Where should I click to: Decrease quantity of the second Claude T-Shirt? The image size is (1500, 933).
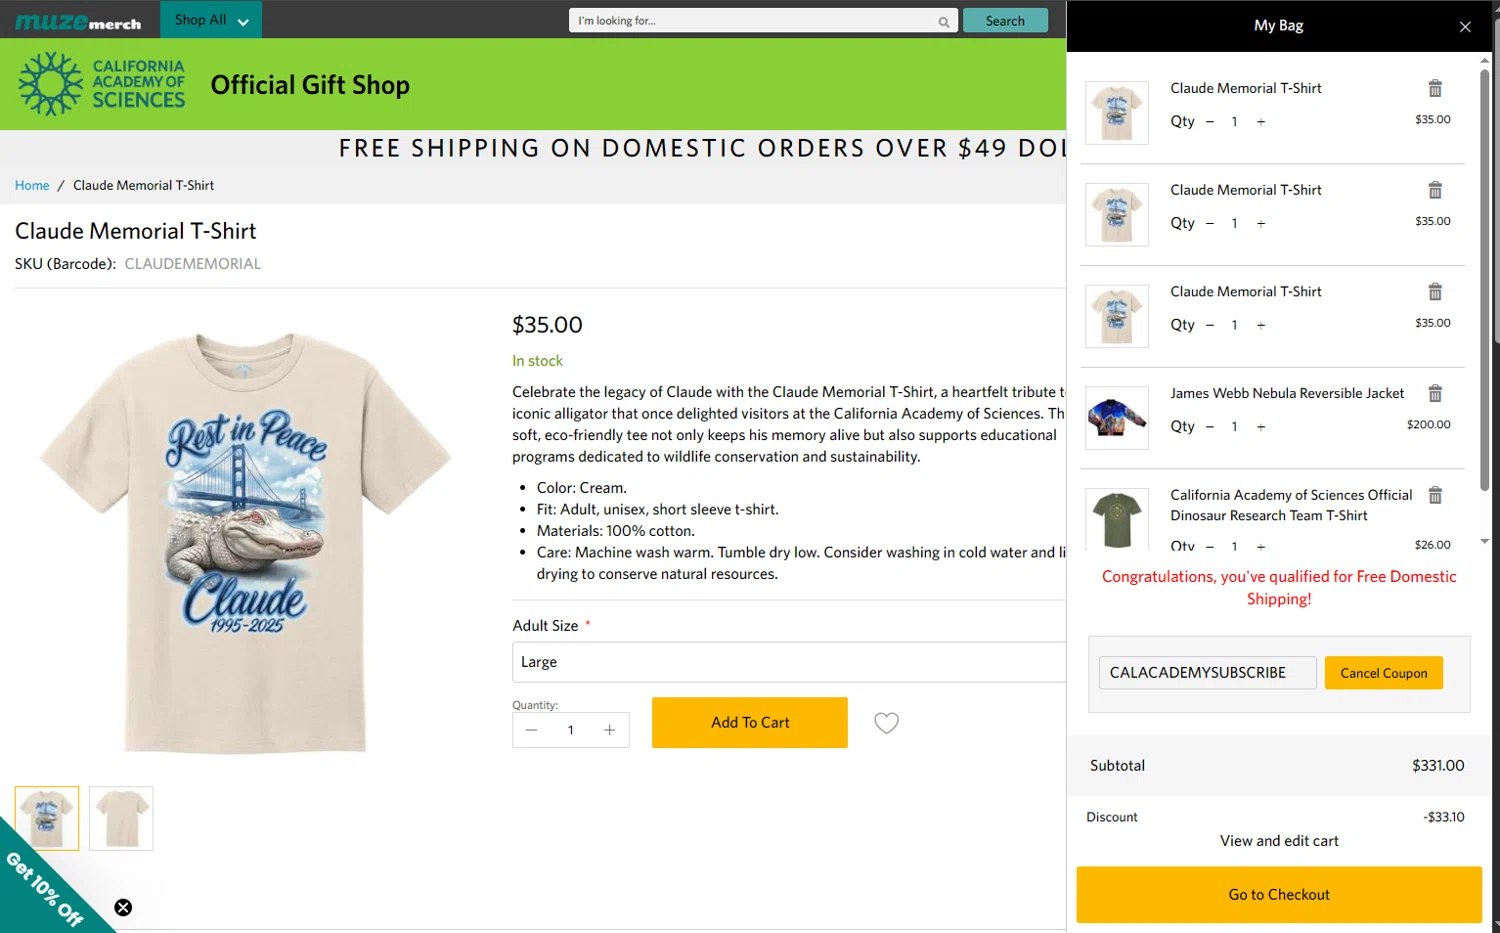1210,224
